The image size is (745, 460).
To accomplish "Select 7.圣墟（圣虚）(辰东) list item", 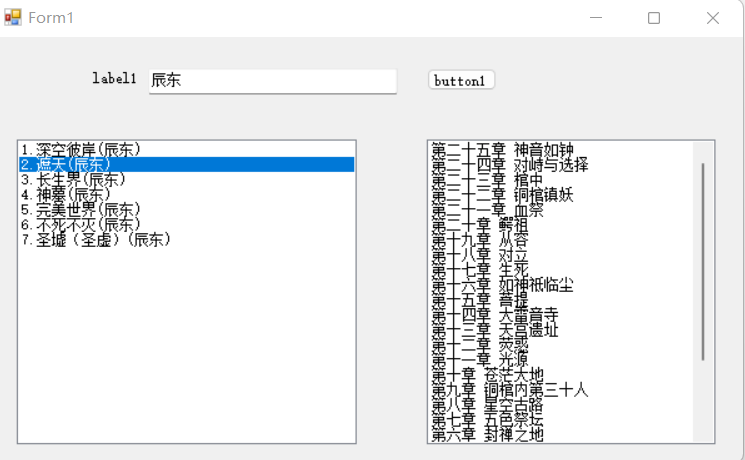I will coord(96,240).
